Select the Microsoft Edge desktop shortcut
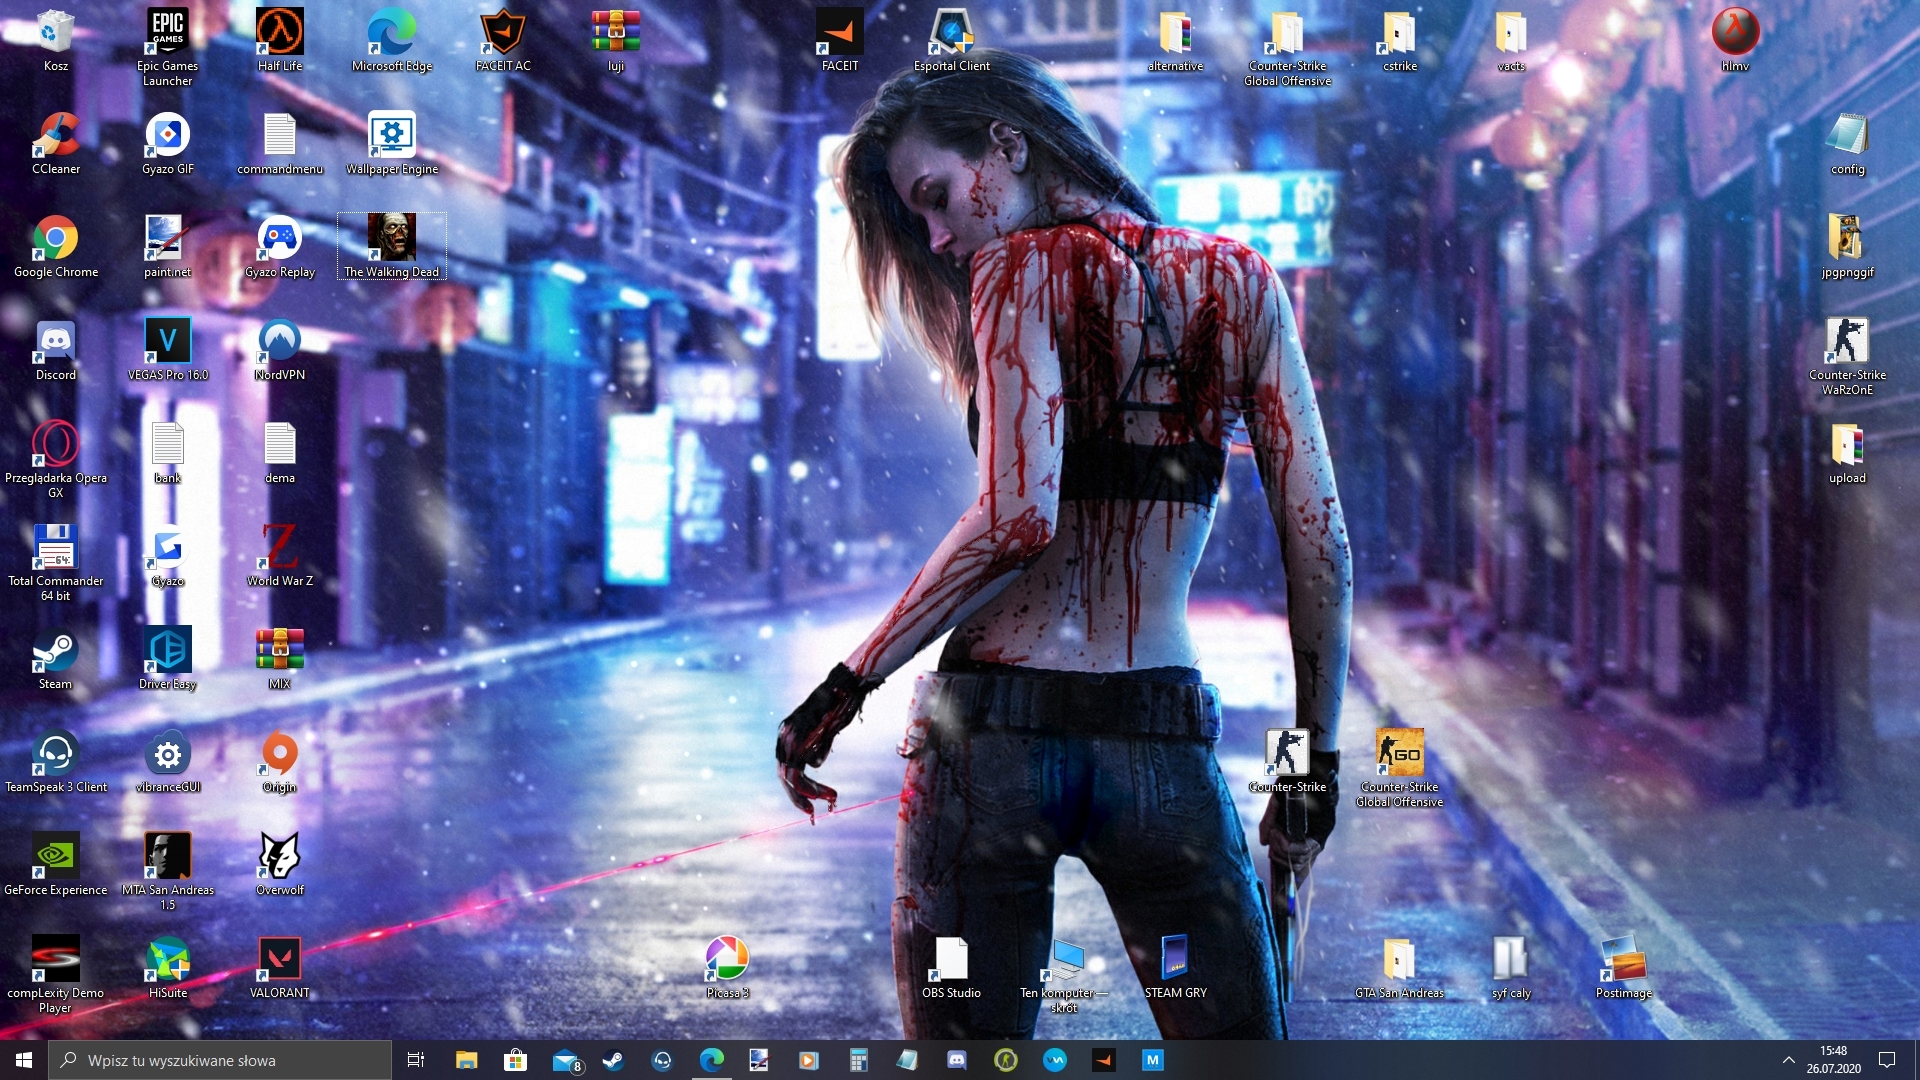This screenshot has height=1080, width=1920. click(392, 41)
